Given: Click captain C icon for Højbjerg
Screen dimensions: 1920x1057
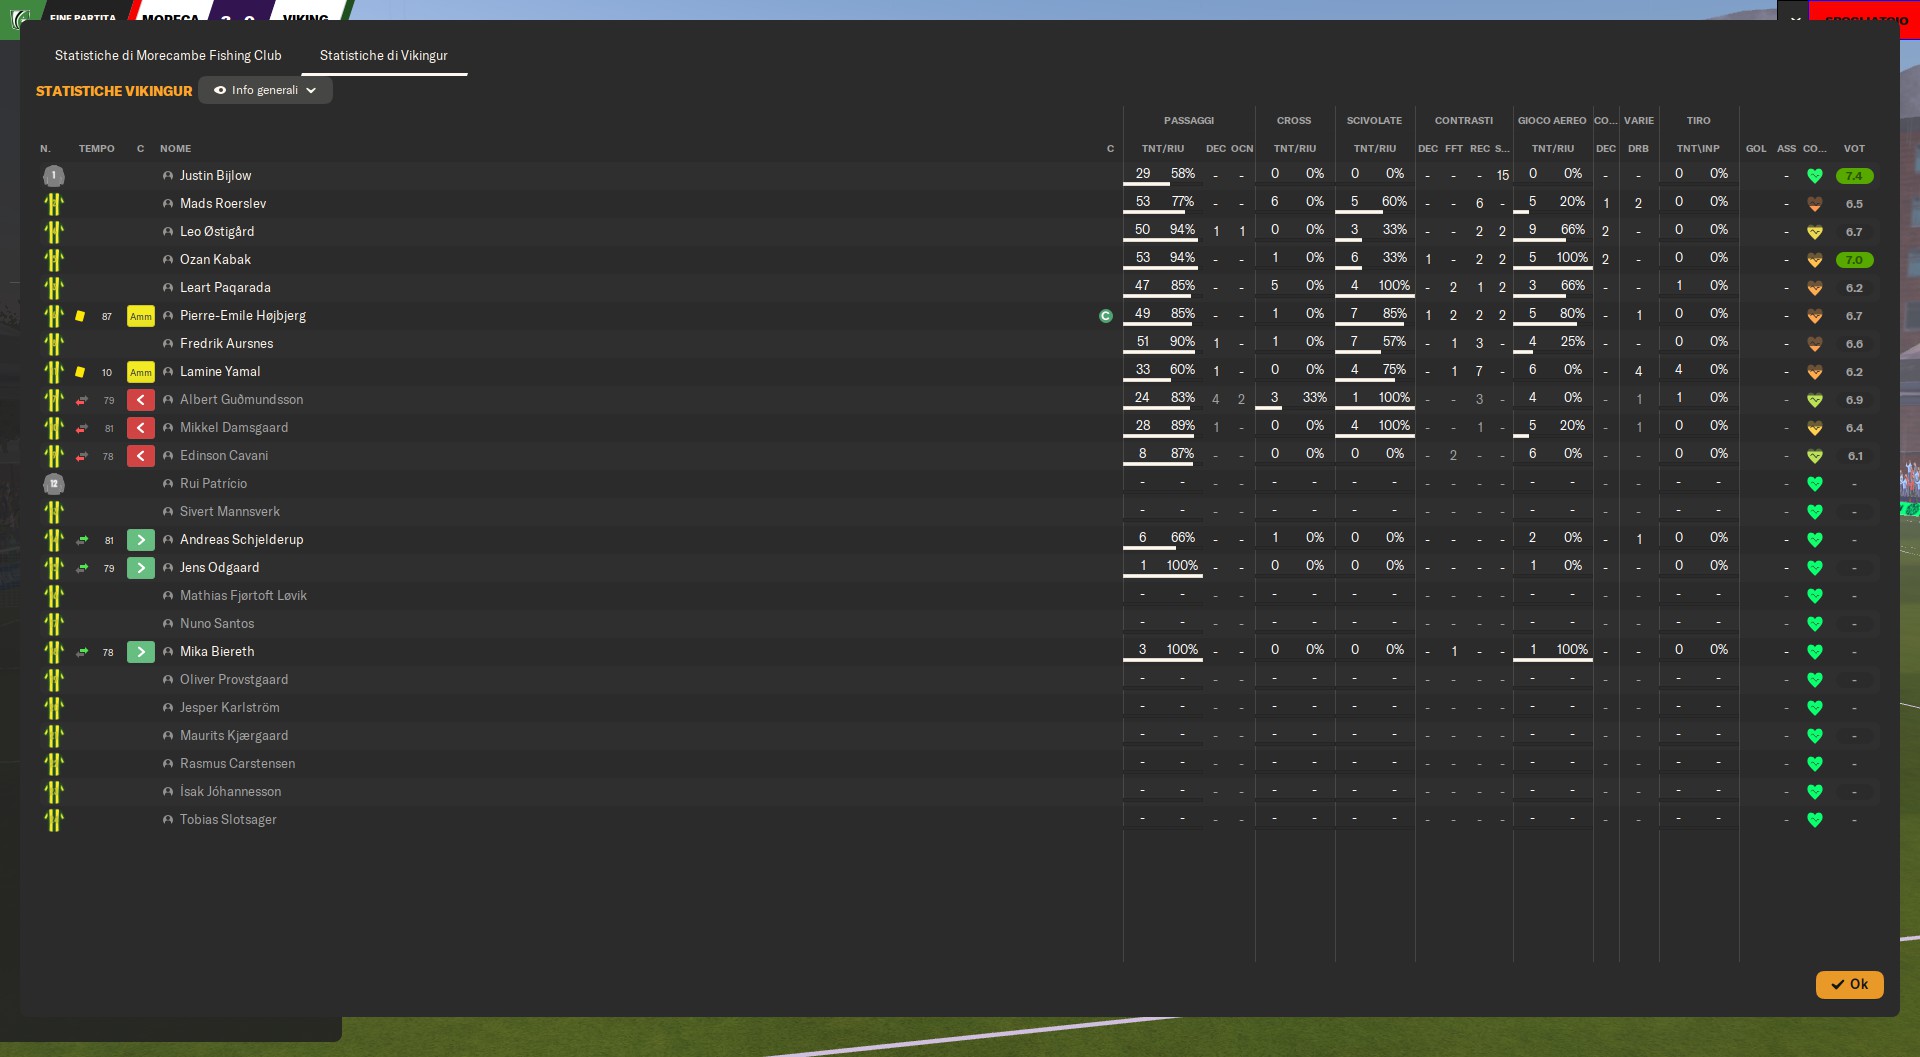Looking at the screenshot, I should point(1106,316).
